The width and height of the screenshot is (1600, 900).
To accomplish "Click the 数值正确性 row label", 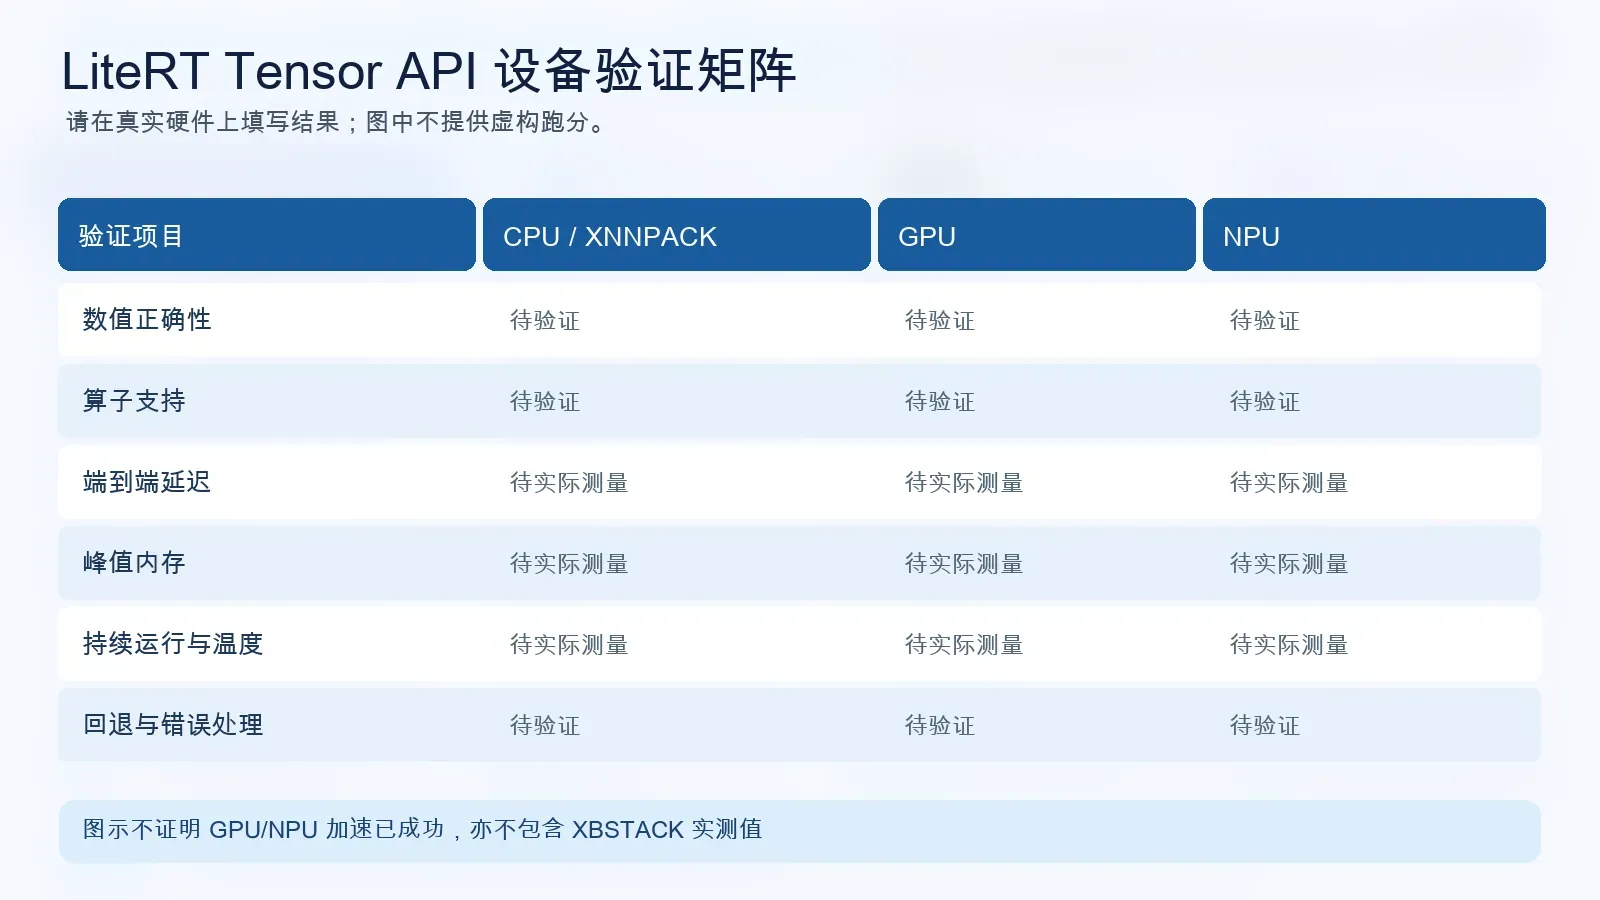I will click(147, 320).
